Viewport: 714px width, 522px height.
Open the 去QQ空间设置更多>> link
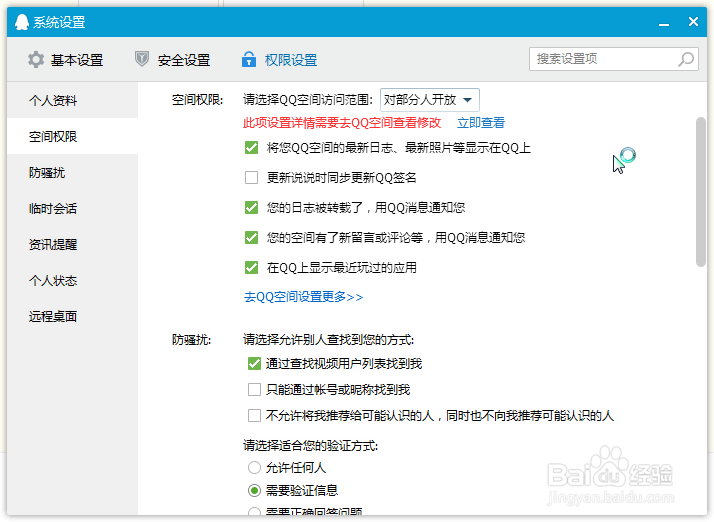point(304,297)
